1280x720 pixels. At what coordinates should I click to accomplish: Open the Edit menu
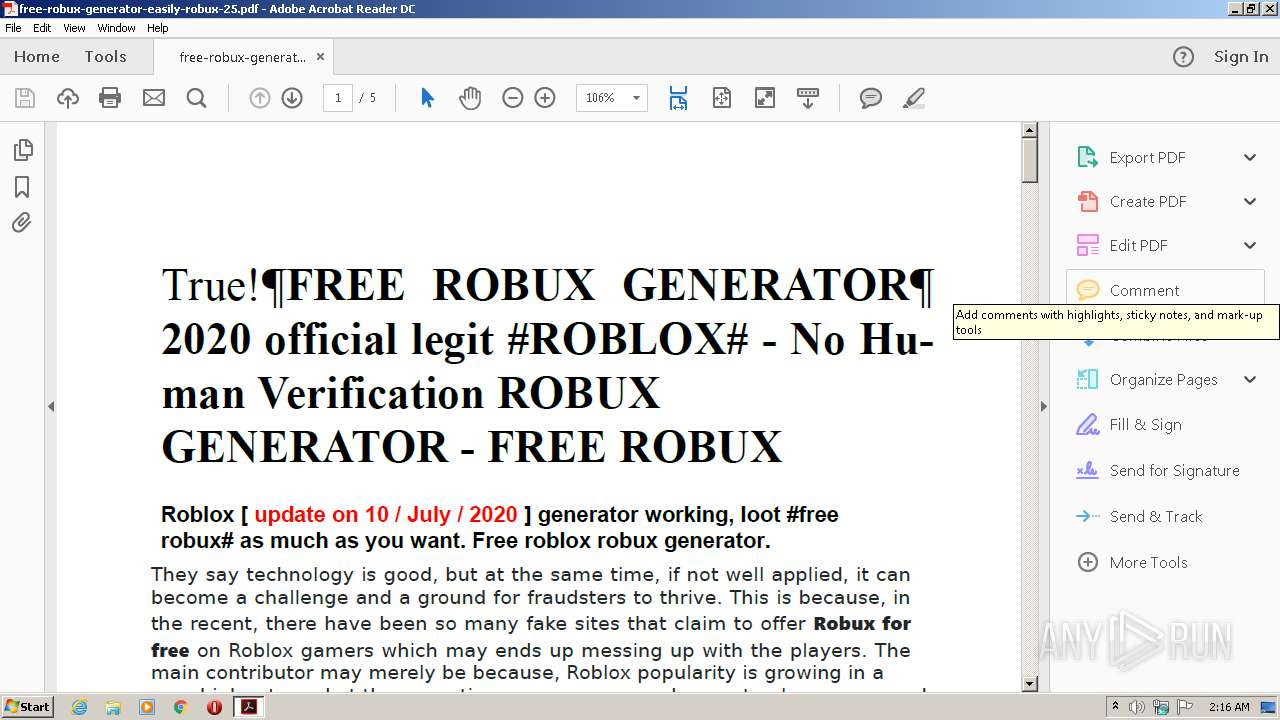coord(42,28)
